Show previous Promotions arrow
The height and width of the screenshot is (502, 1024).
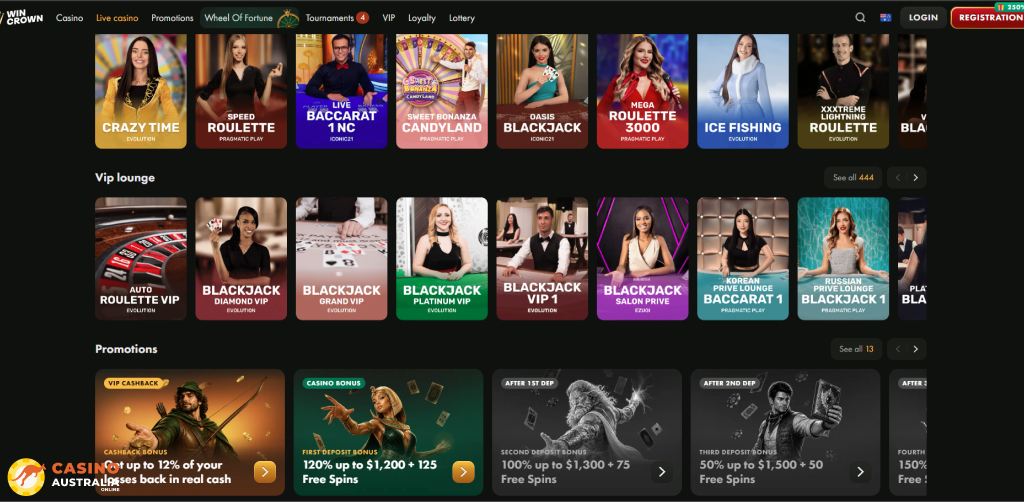(x=898, y=349)
